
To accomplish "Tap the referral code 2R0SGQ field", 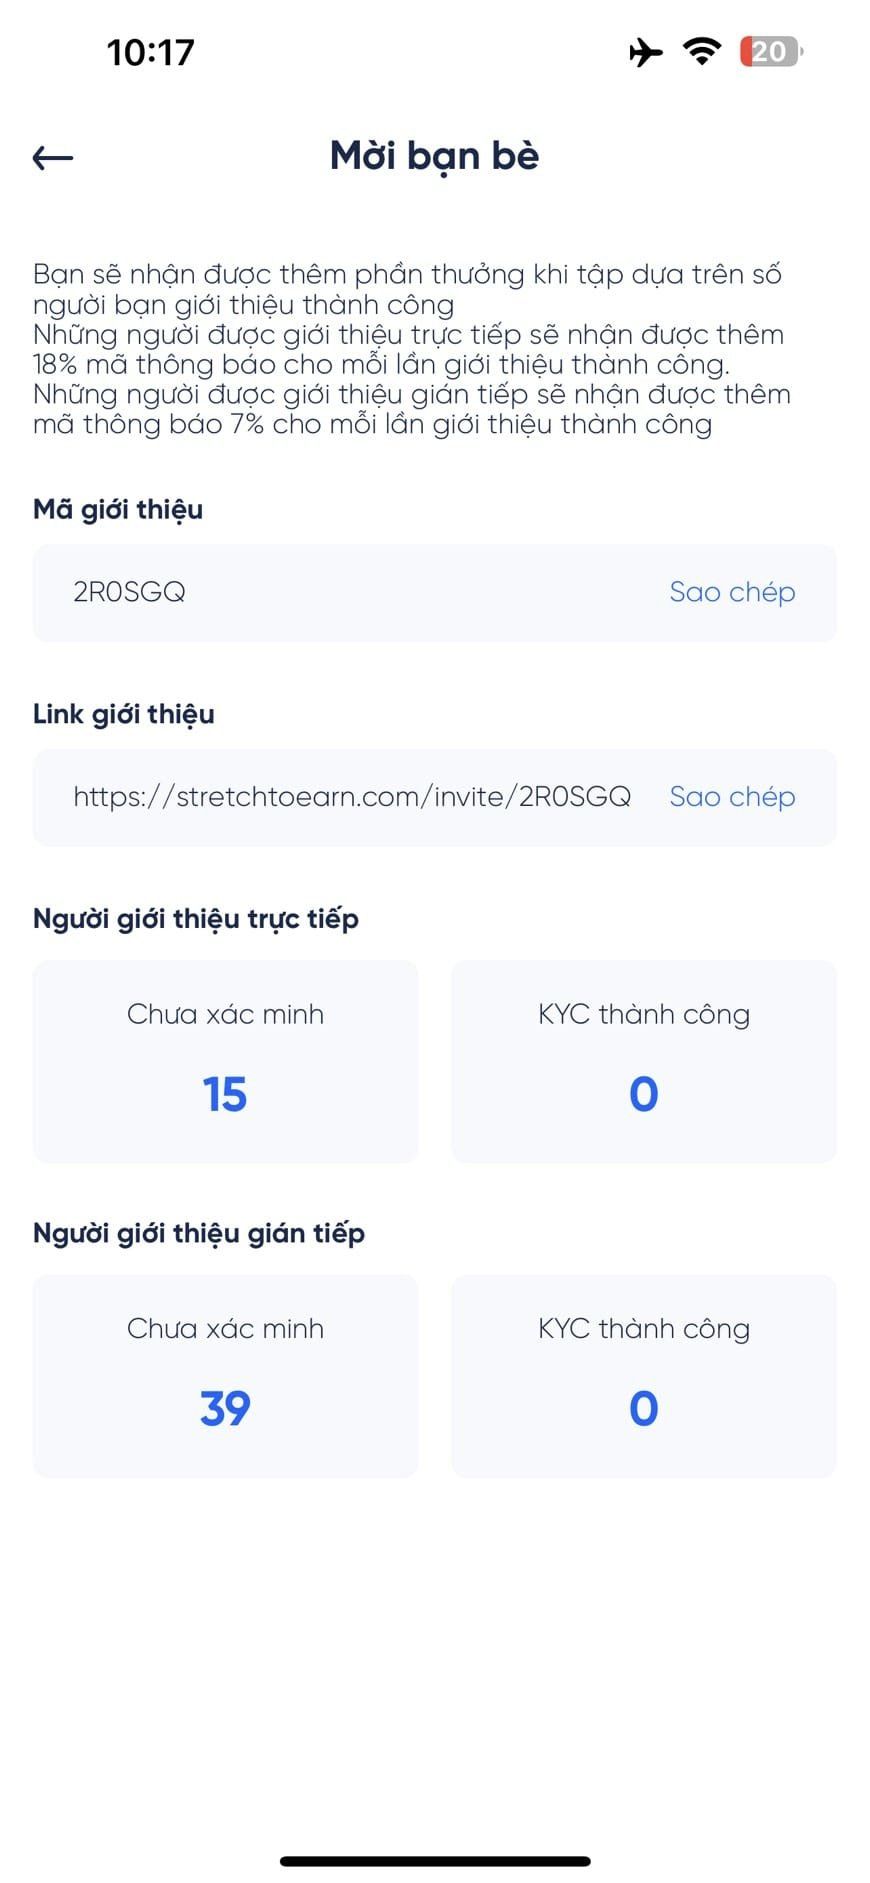I will coord(130,592).
